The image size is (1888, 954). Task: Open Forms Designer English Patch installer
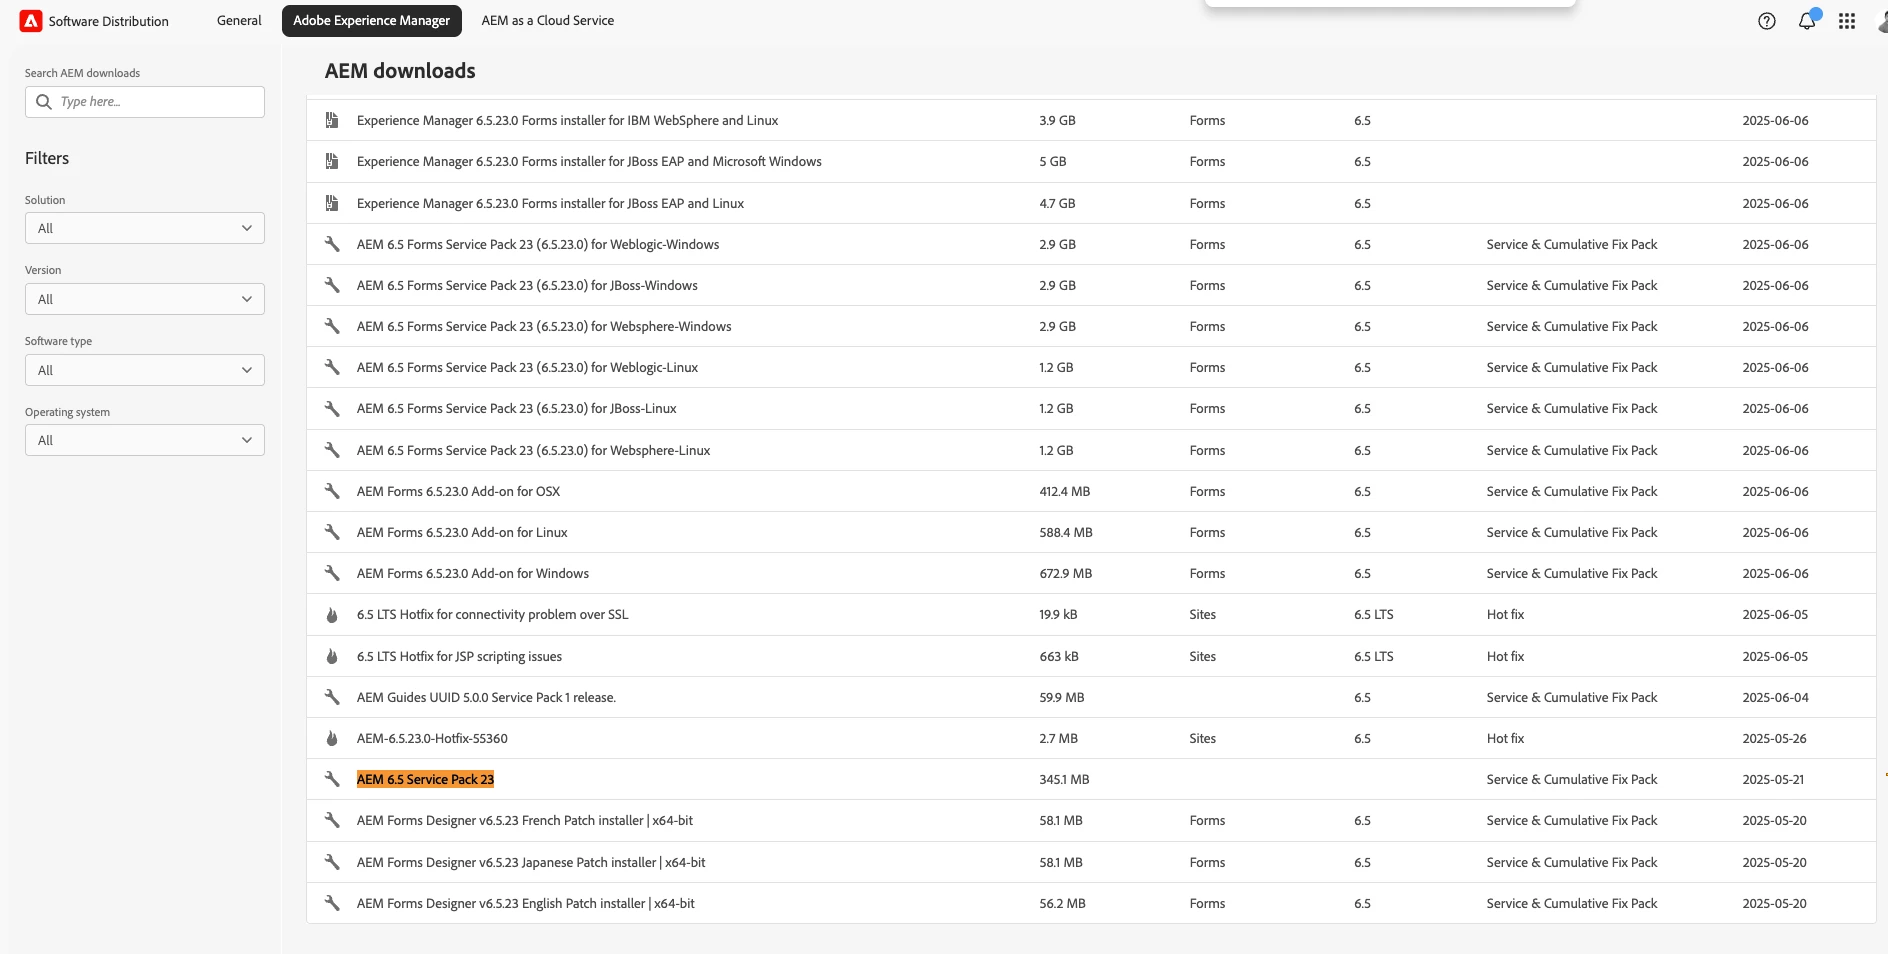coord(526,903)
